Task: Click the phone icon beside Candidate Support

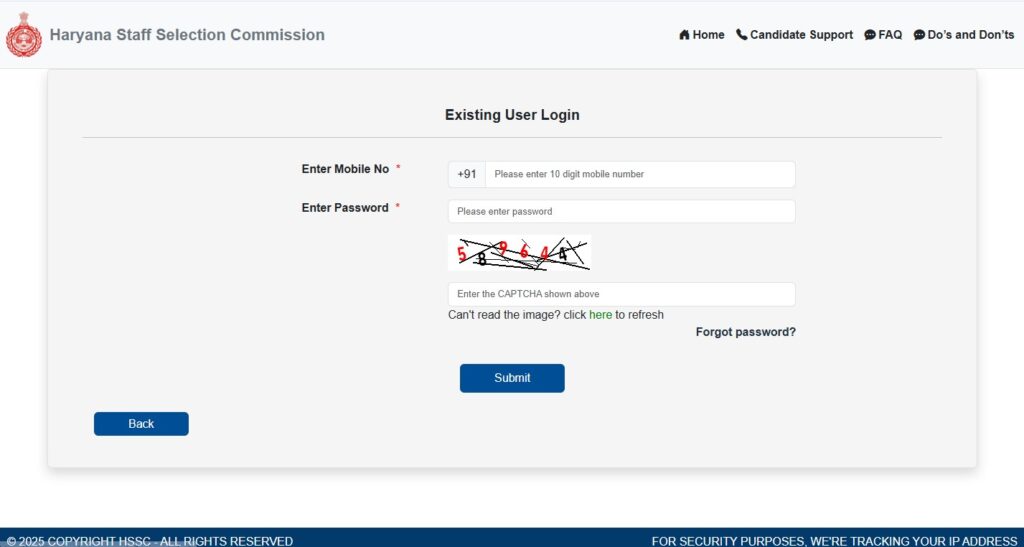Action: pos(741,35)
